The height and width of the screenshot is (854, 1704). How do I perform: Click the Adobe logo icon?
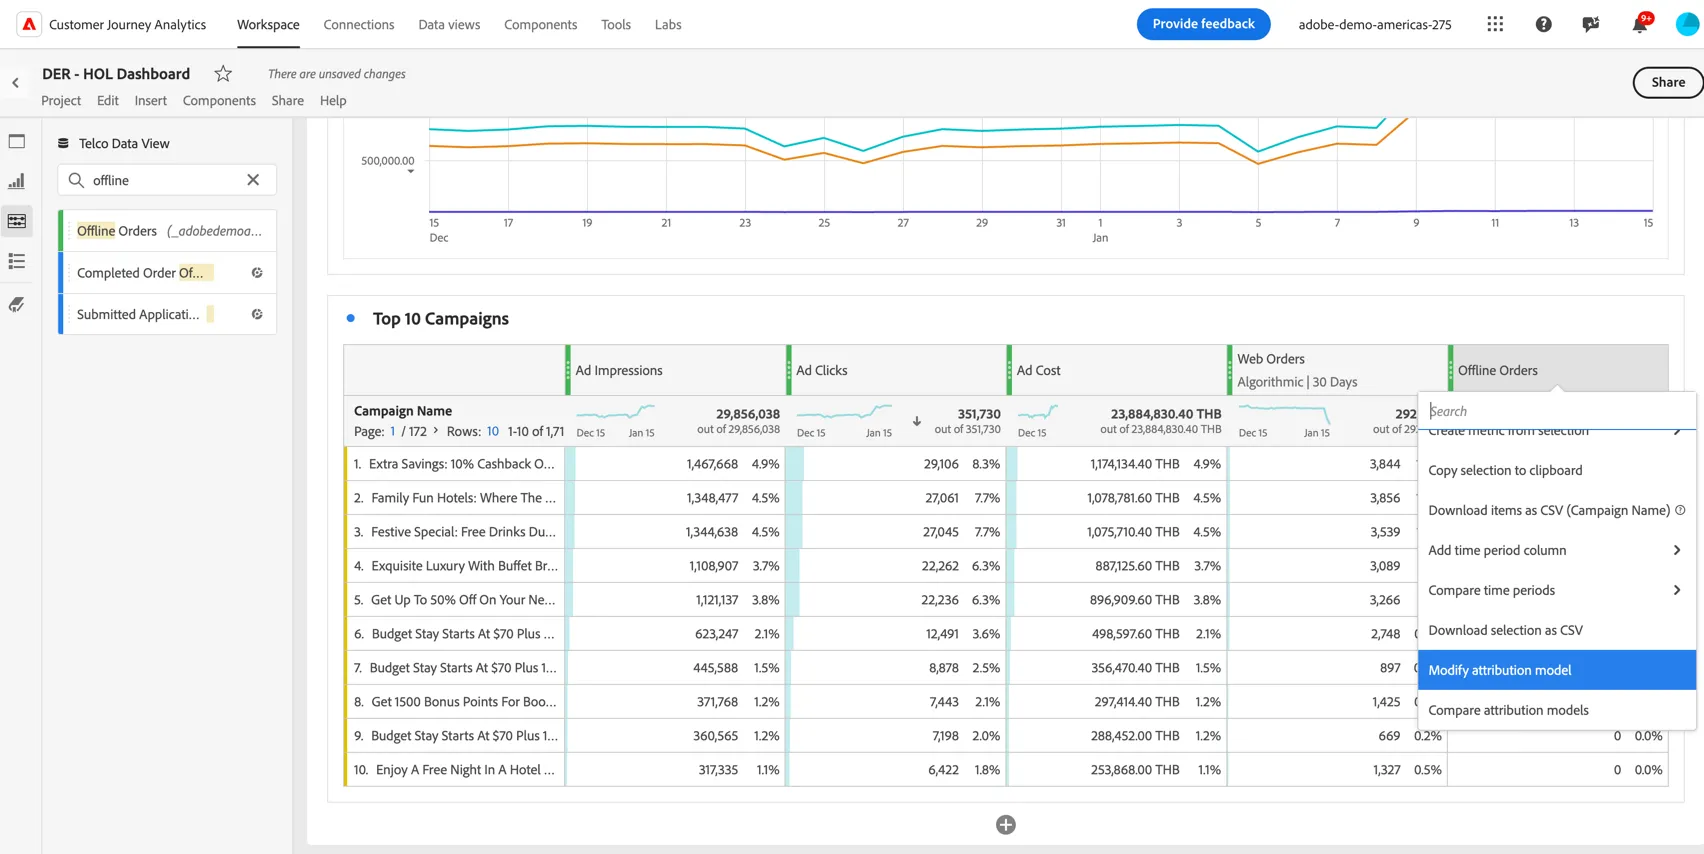[x=29, y=24]
